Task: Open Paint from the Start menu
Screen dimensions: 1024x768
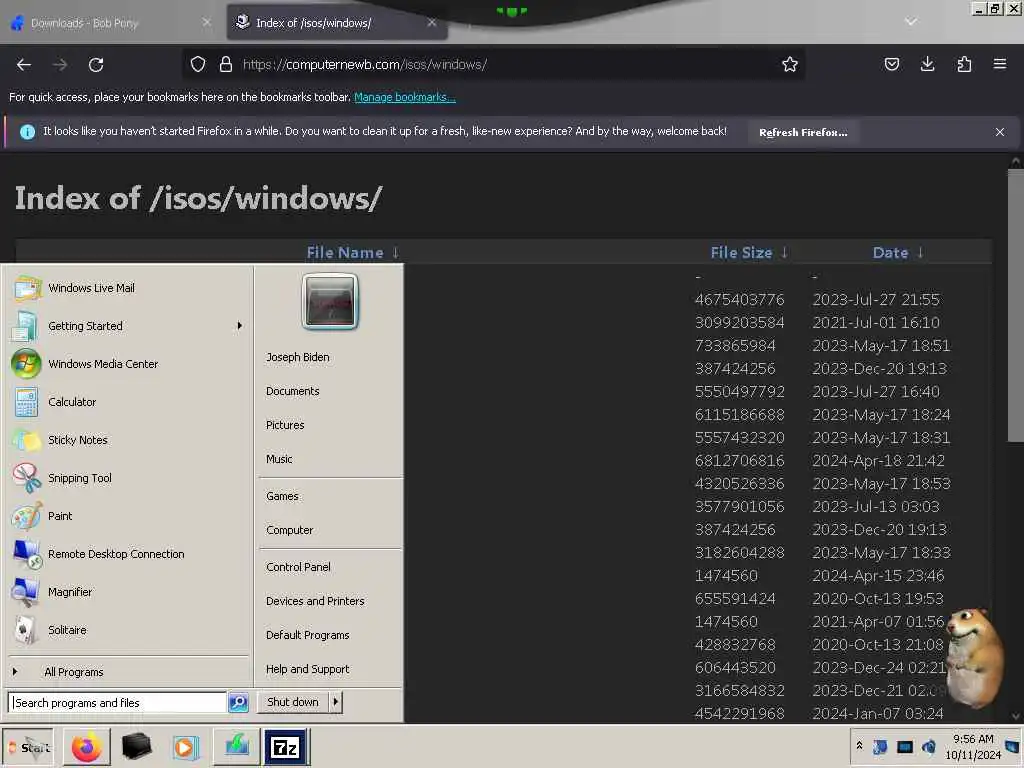Action: (x=127, y=516)
